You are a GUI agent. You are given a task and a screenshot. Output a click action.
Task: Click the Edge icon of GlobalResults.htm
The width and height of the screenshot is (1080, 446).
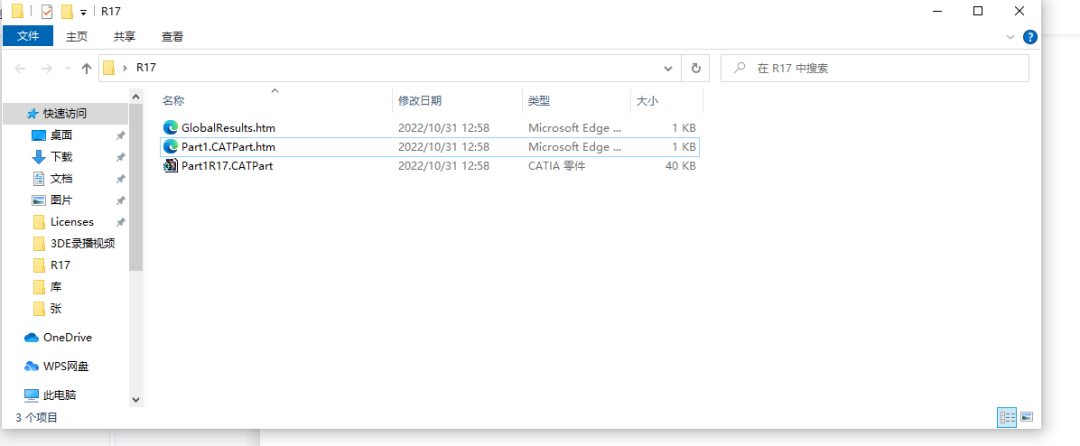[x=170, y=127]
